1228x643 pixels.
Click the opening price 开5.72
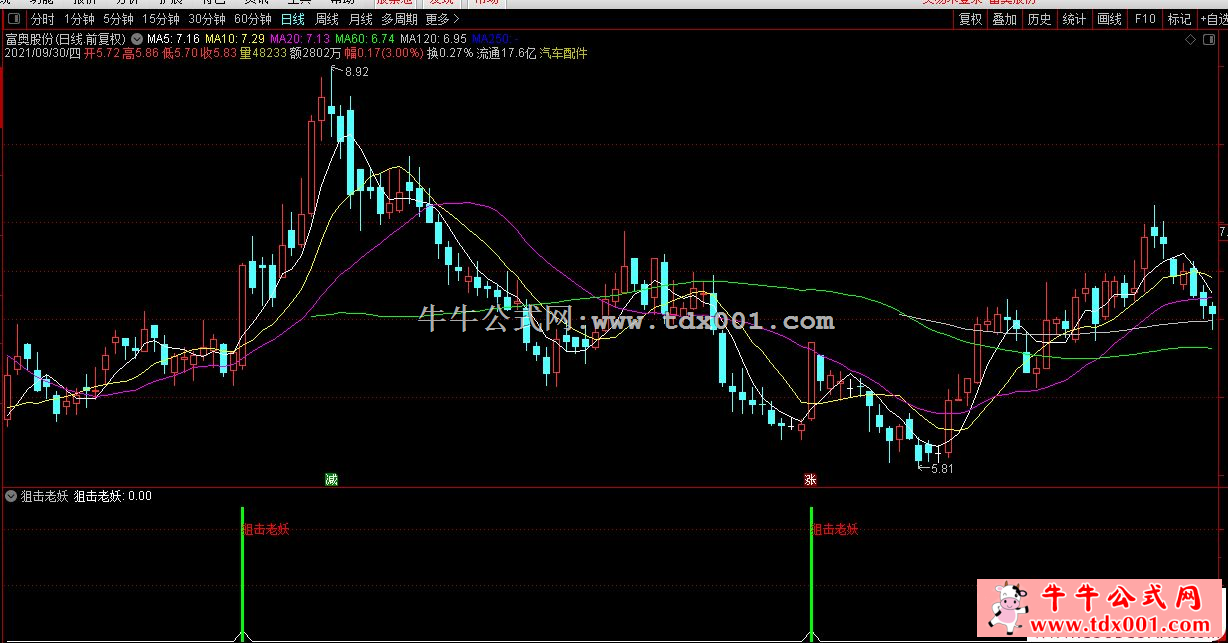click(102, 54)
